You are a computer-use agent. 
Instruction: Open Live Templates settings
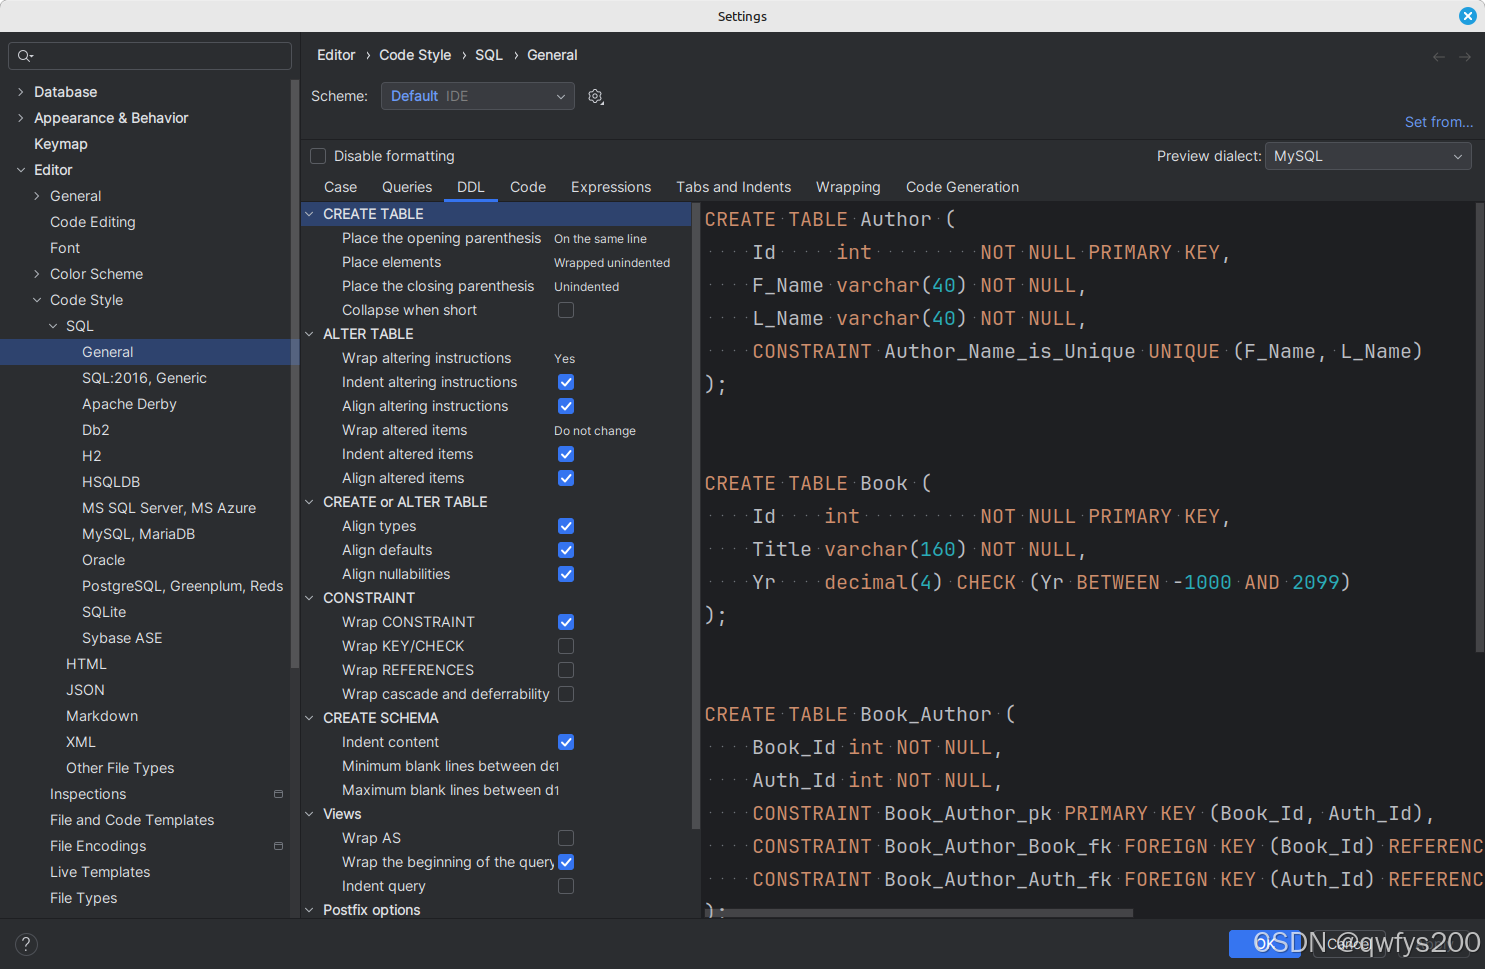[100, 872]
